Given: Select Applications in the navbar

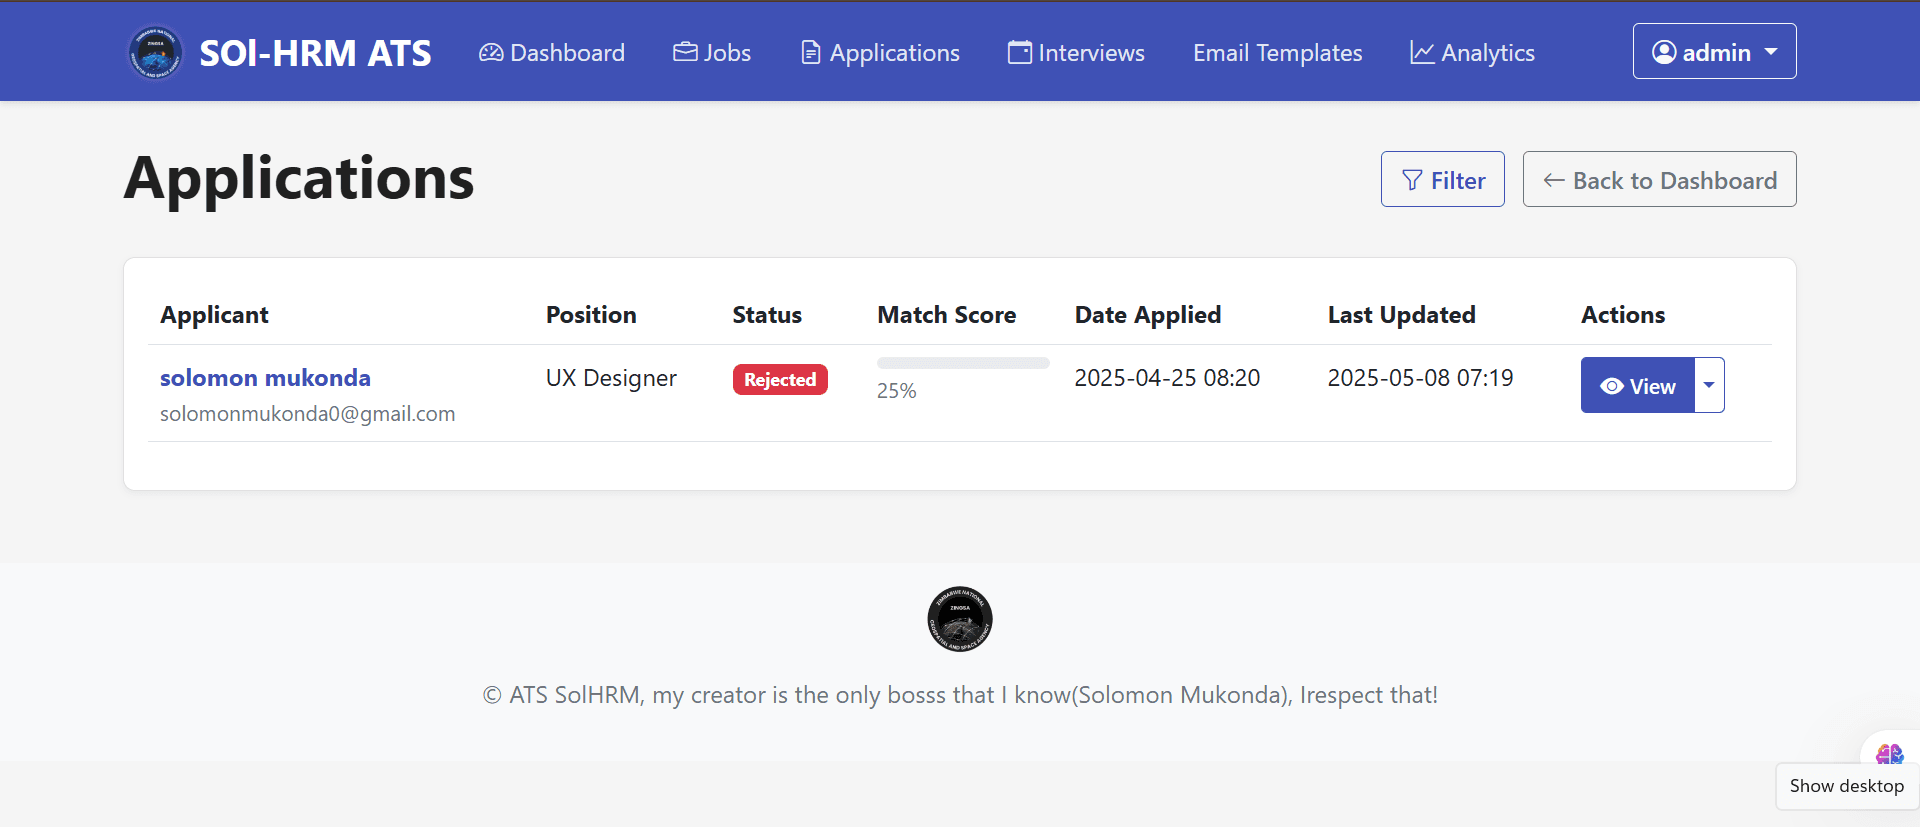Looking at the screenshot, I should coord(880,53).
